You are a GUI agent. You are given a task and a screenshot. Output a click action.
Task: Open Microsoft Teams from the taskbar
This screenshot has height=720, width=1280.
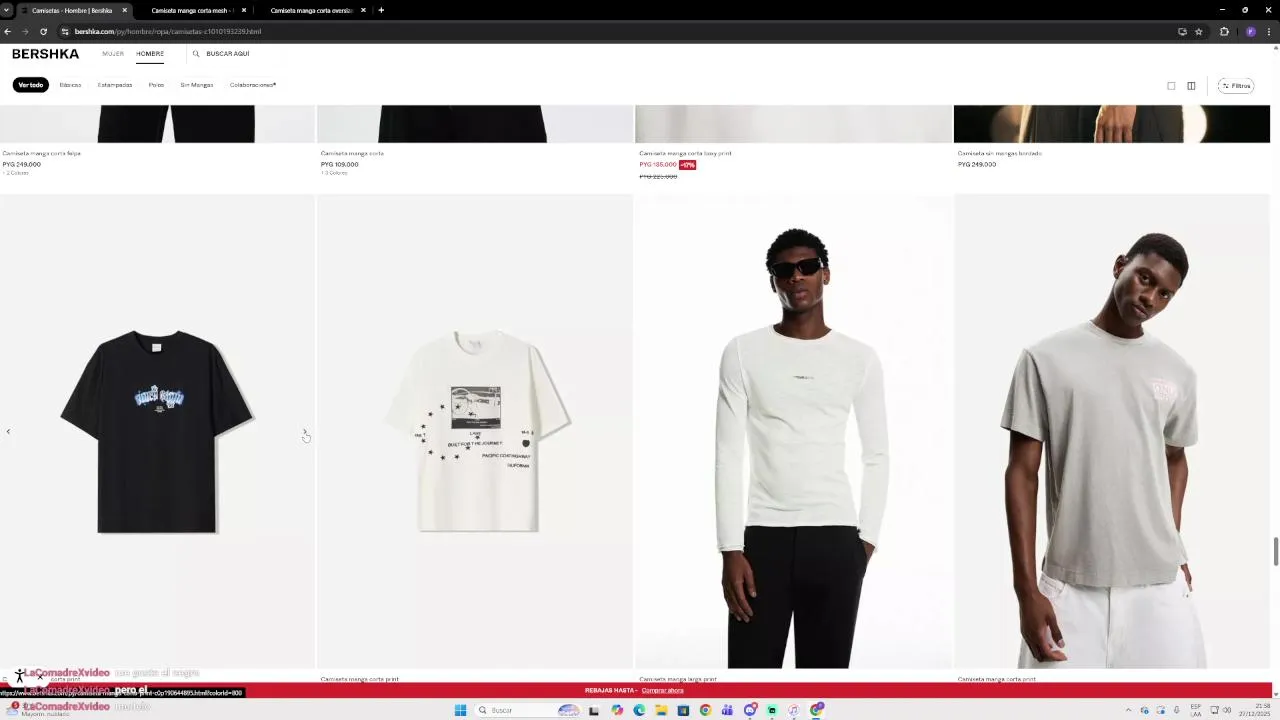coord(727,710)
